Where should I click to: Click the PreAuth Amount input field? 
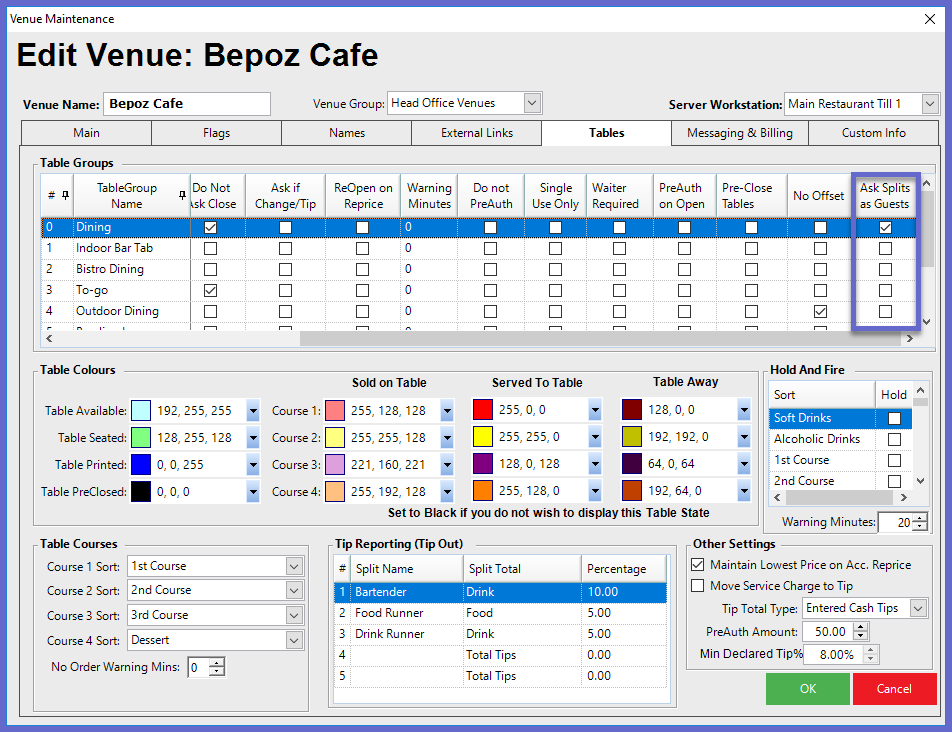pyautogui.click(x=828, y=632)
